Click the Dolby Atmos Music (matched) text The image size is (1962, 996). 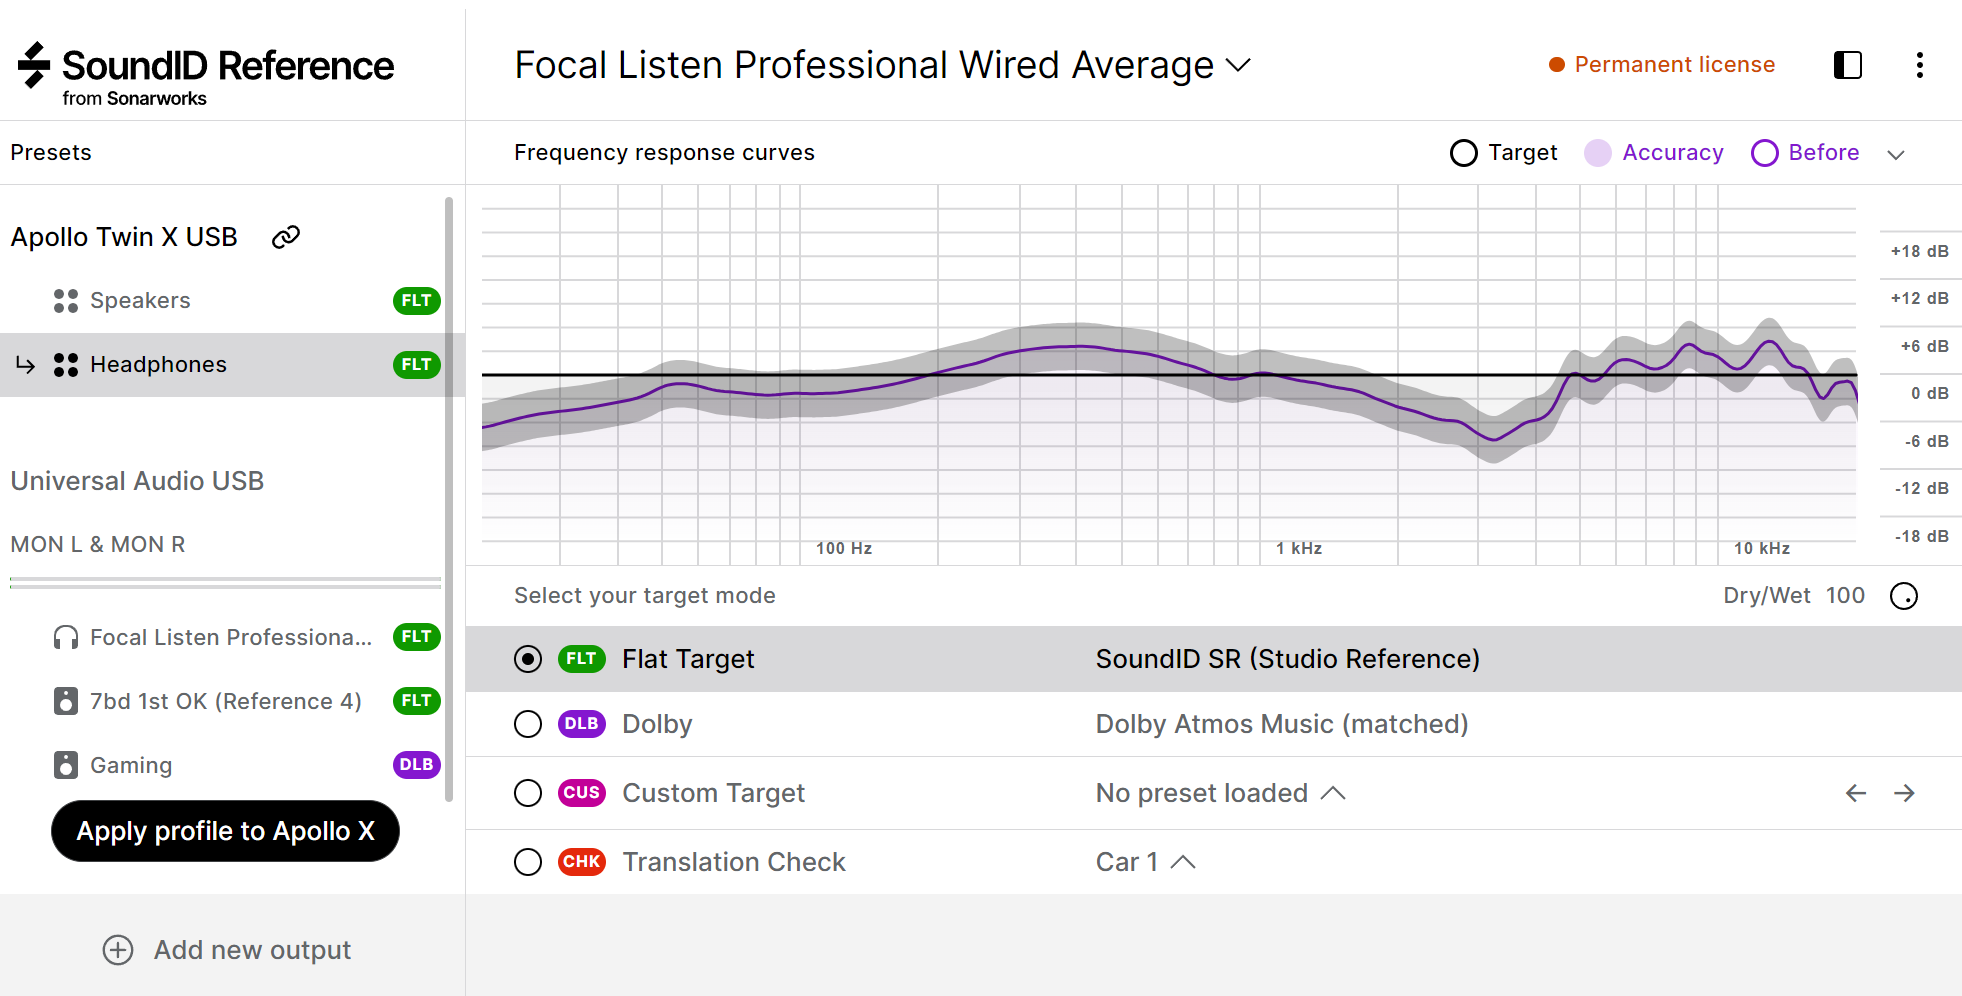tap(1282, 724)
